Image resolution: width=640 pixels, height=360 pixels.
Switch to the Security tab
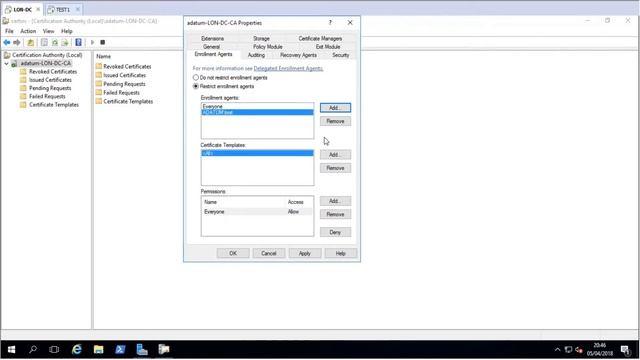click(340, 55)
